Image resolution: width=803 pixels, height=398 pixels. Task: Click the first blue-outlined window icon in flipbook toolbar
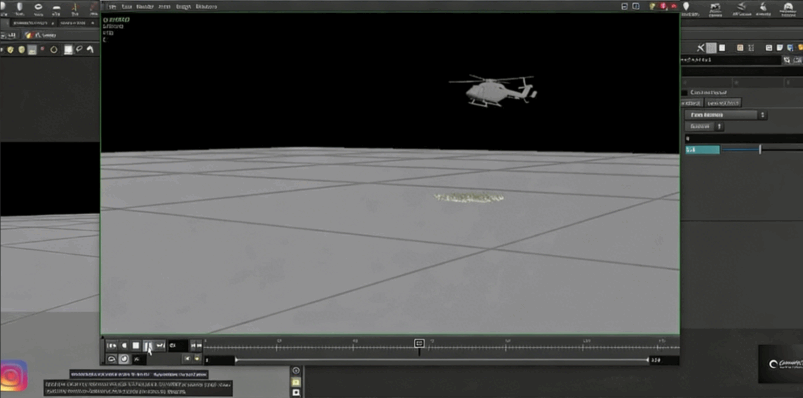click(624, 6)
